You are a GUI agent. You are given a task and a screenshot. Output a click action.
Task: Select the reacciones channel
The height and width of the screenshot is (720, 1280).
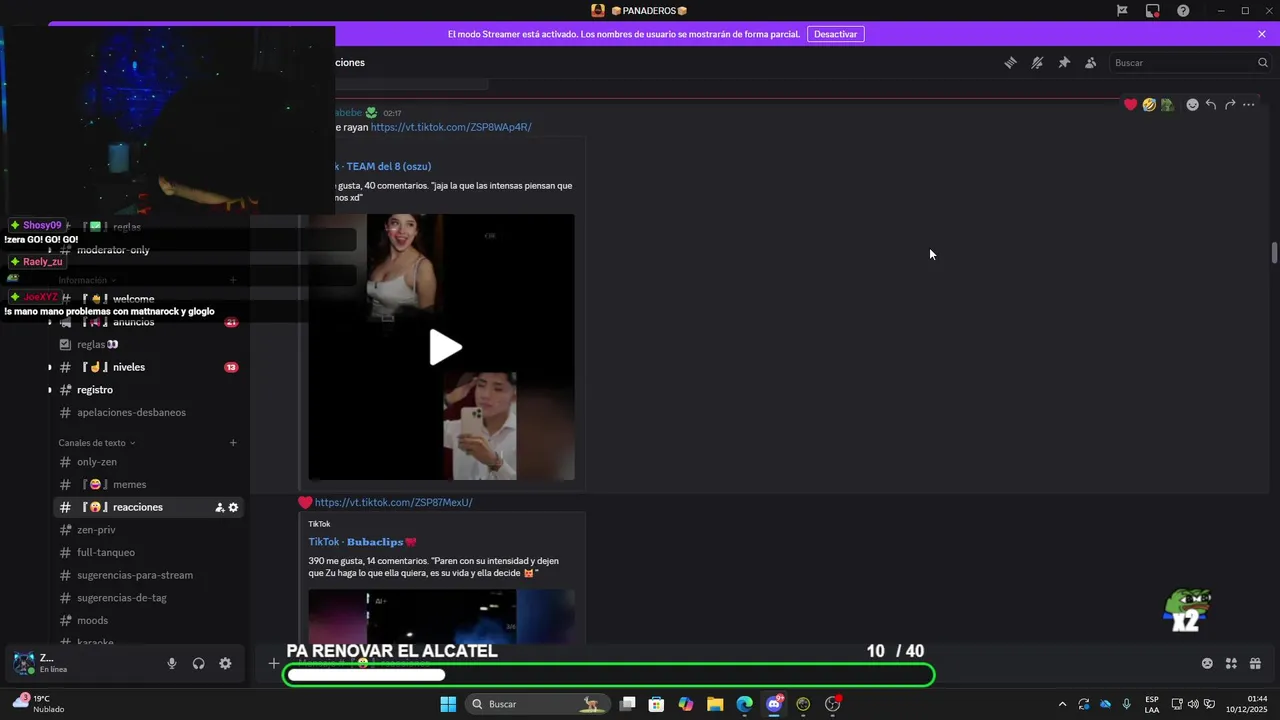(135, 507)
